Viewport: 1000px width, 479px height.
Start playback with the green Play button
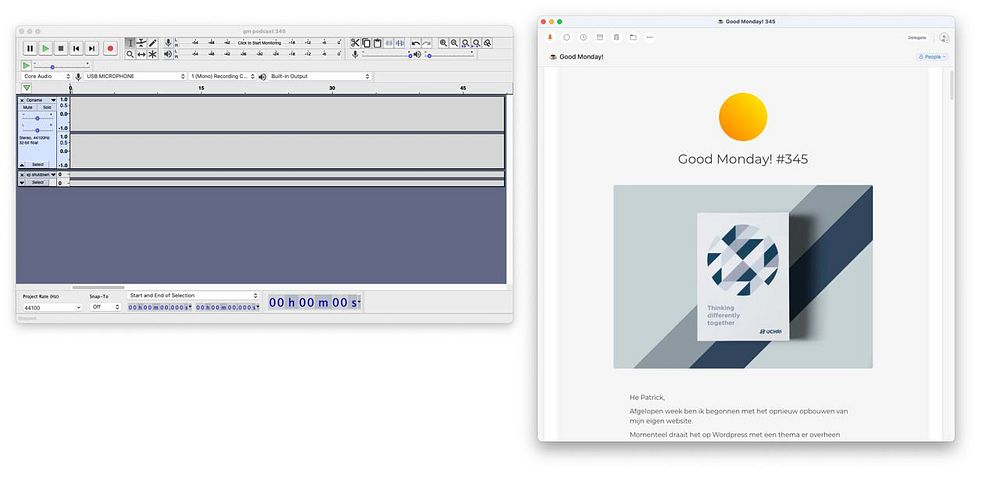pyautogui.click(x=45, y=48)
